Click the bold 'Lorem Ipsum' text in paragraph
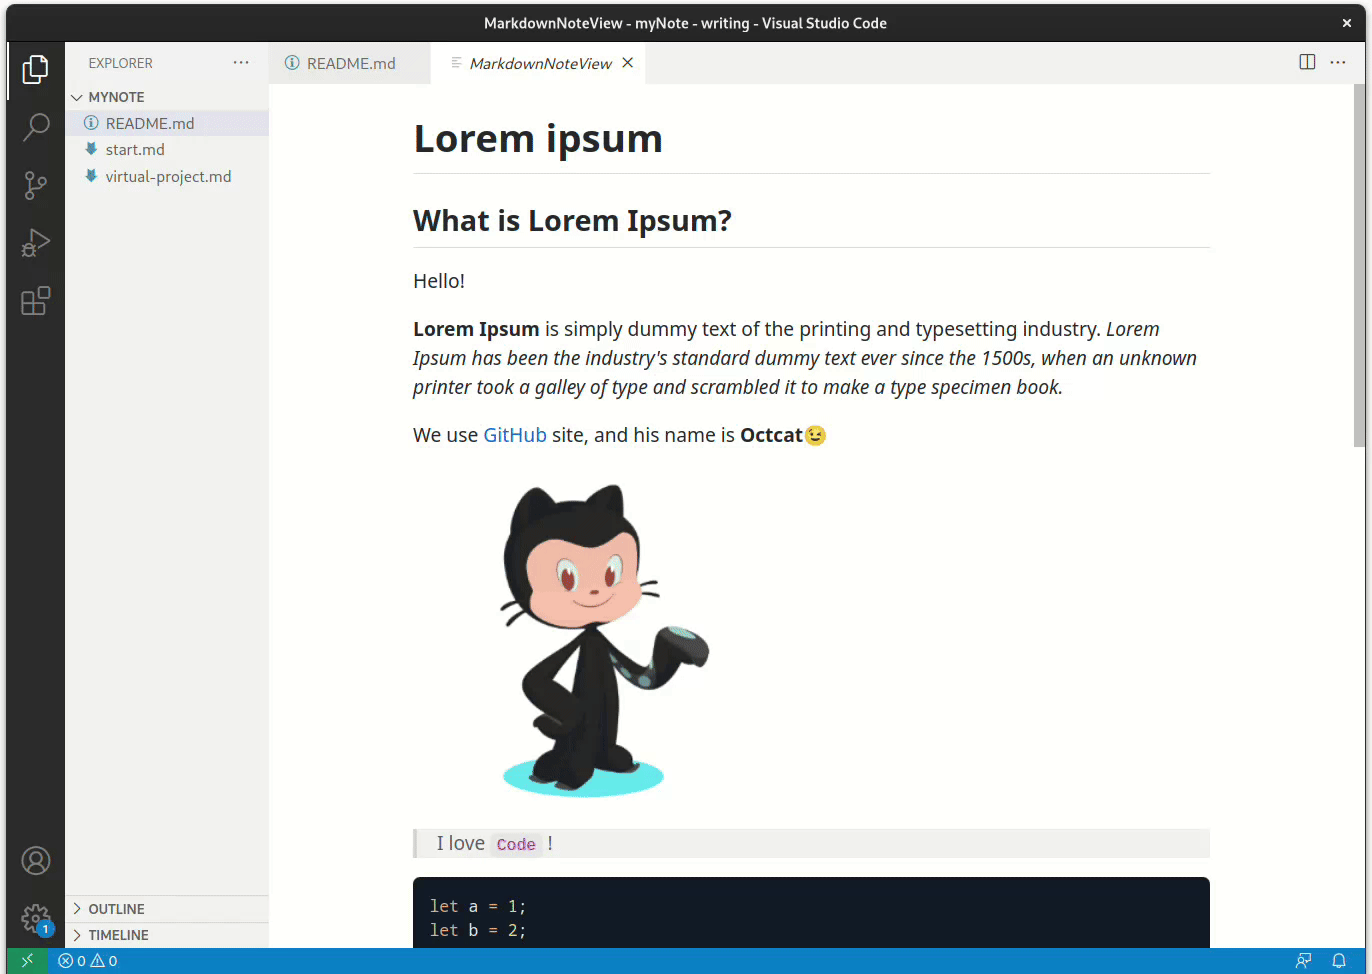This screenshot has height=974, width=1372. coord(476,329)
